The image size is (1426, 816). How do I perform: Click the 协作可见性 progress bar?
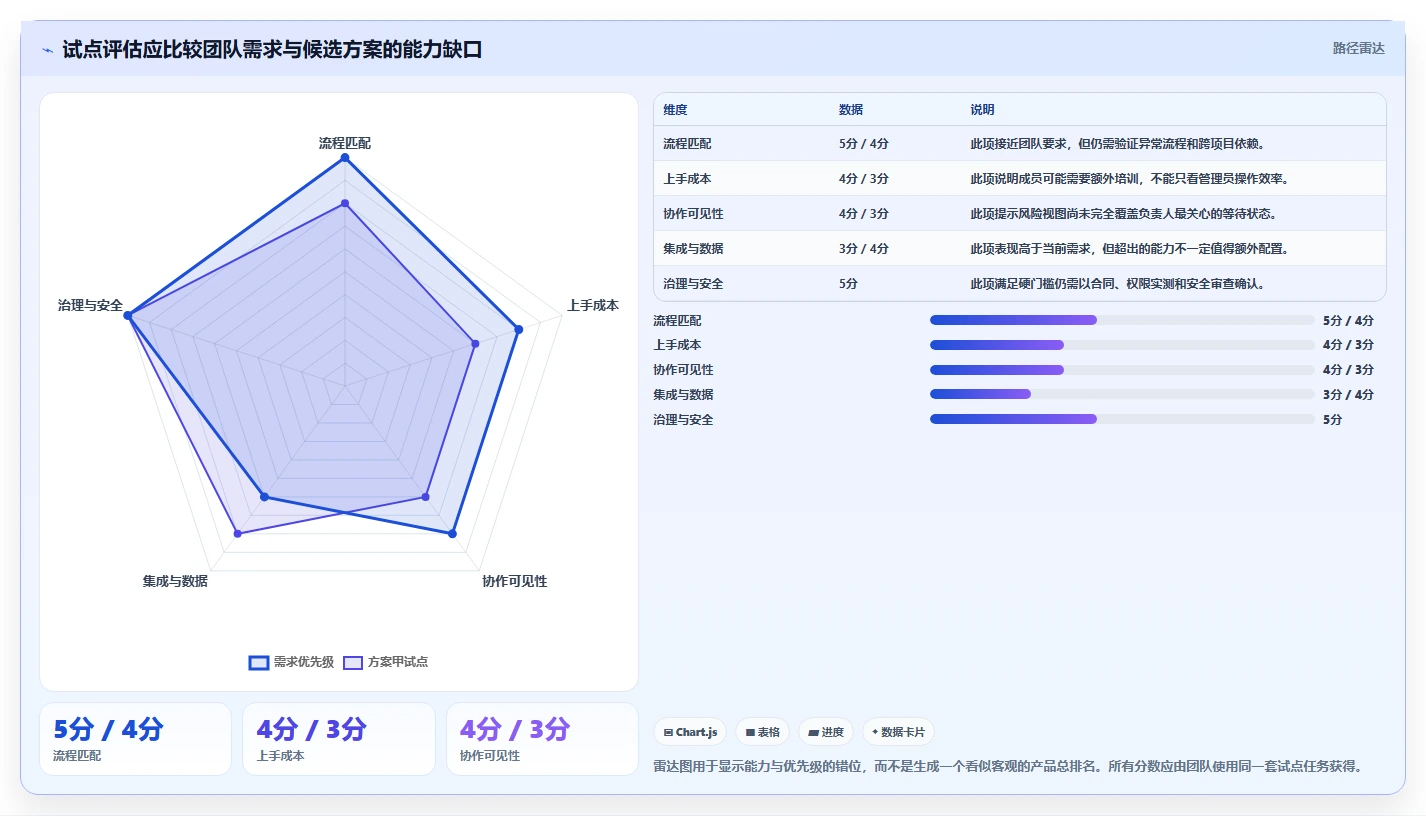coord(1122,370)
